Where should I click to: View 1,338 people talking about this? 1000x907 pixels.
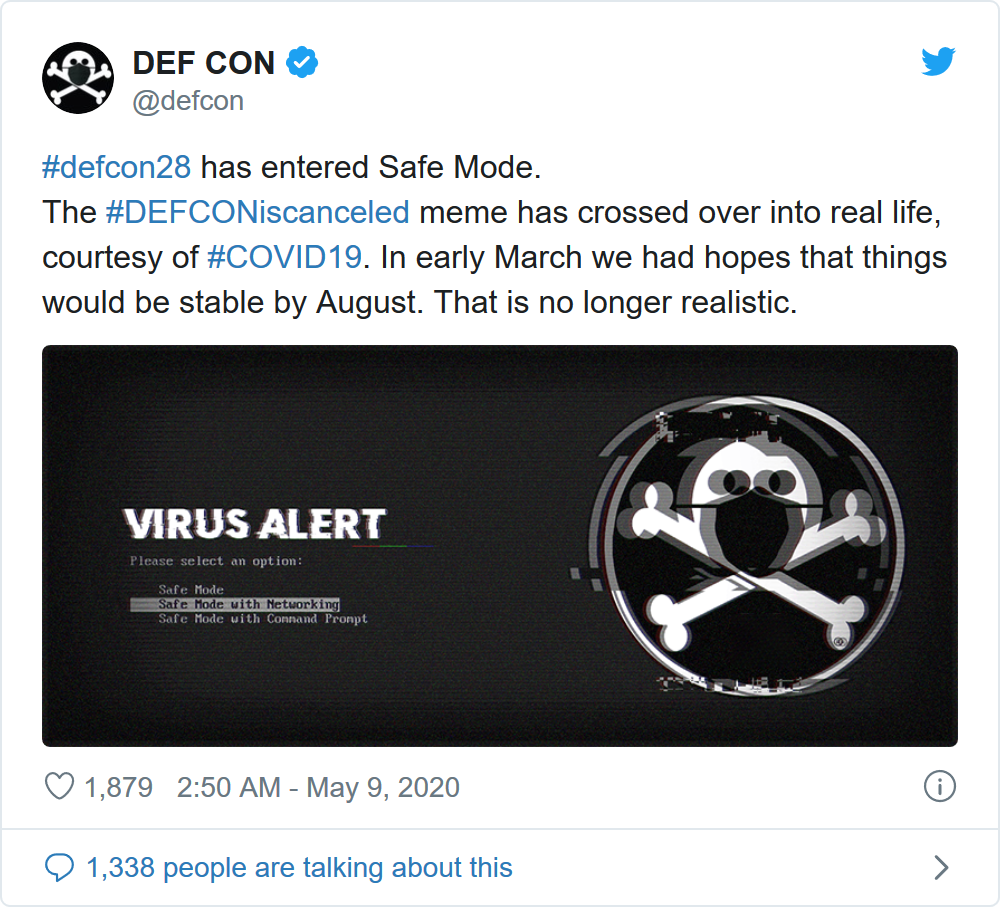pos(299,867)
